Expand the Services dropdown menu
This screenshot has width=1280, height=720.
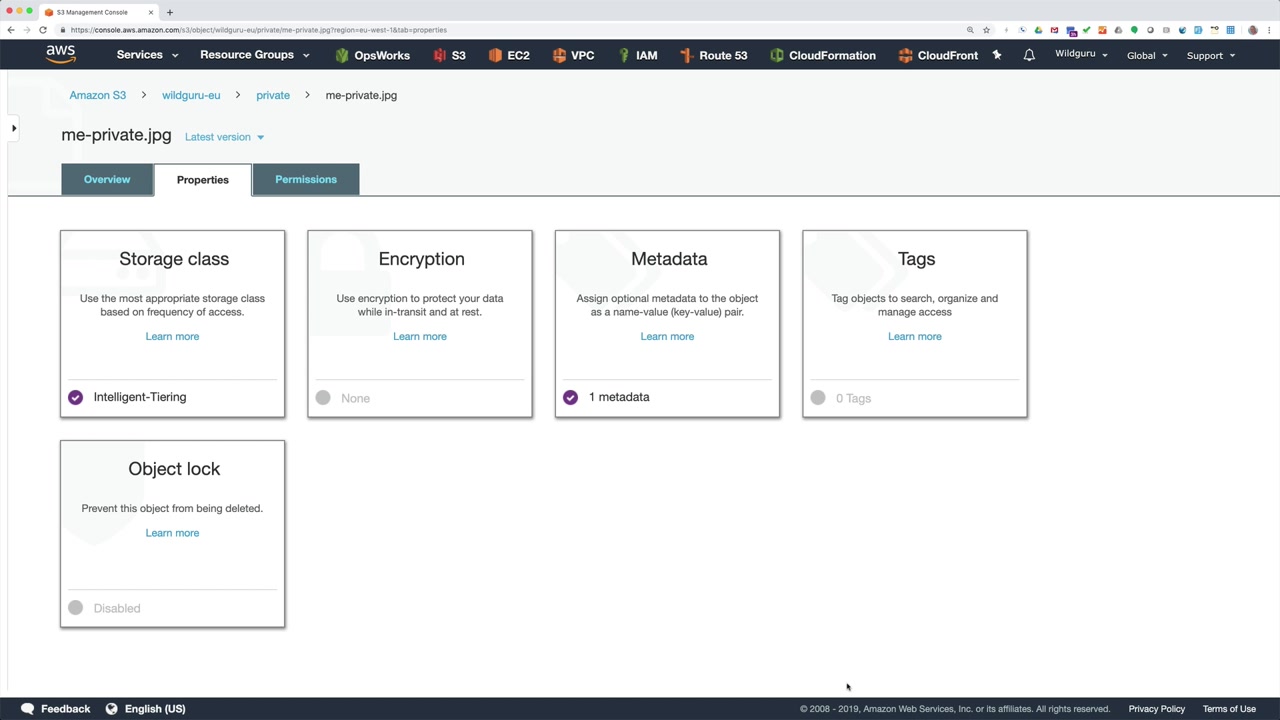[x=147, y=55]
